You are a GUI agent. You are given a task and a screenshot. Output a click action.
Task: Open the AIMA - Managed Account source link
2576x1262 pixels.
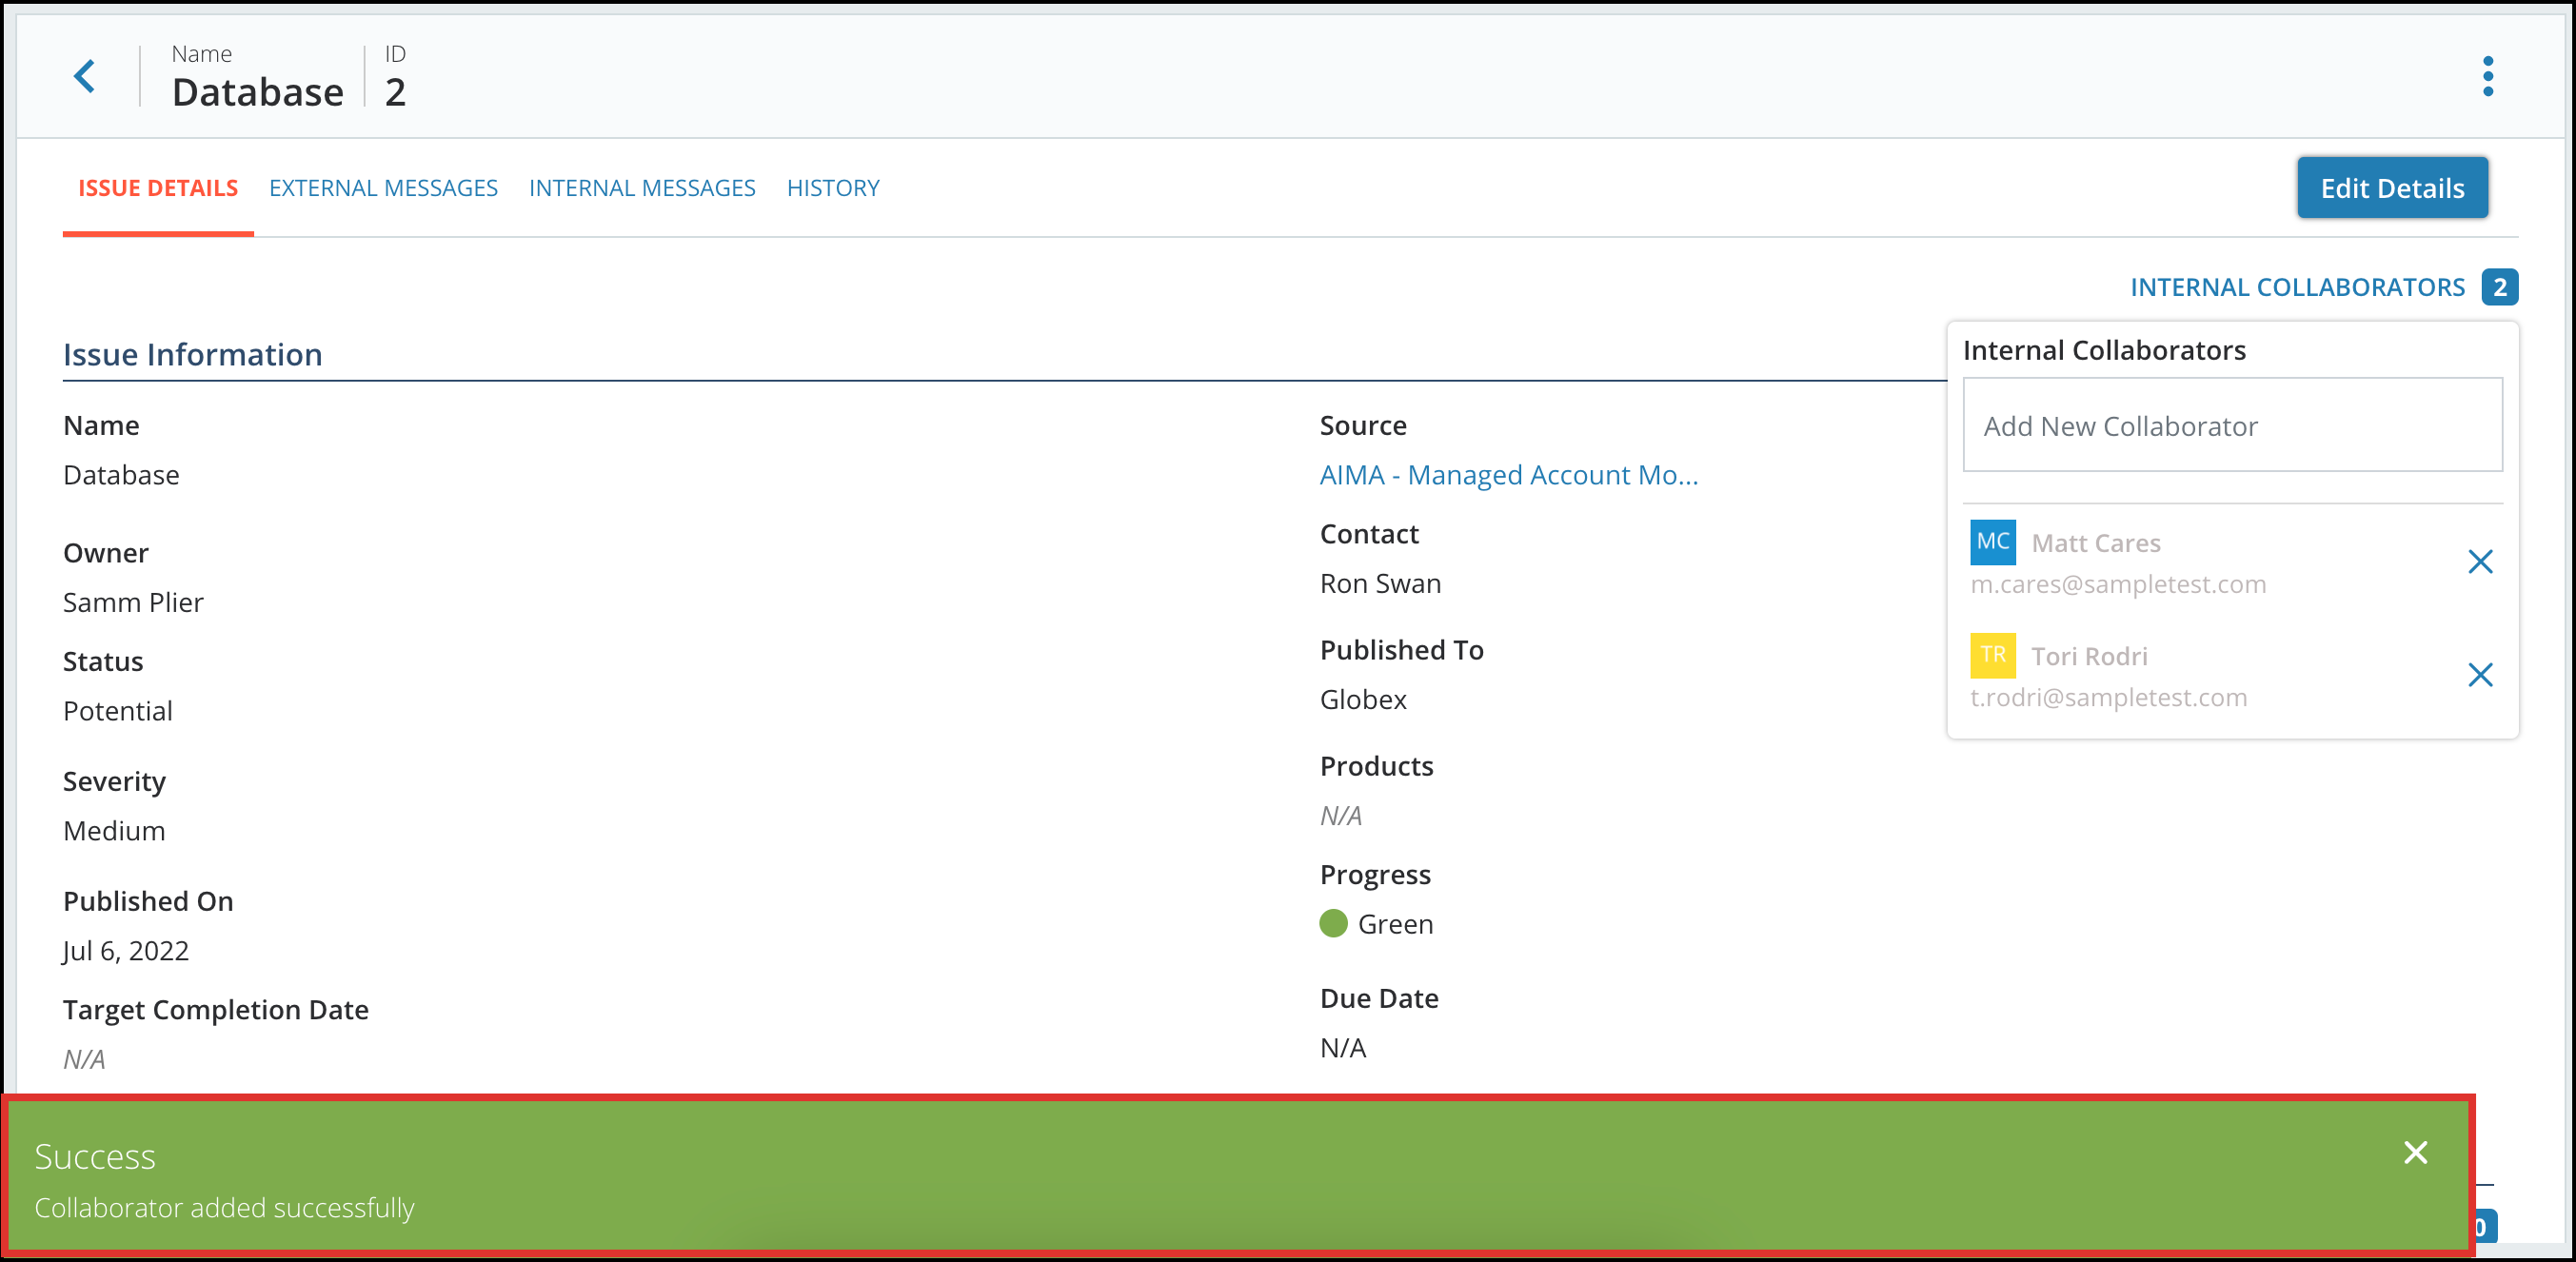click(1508, 474)
